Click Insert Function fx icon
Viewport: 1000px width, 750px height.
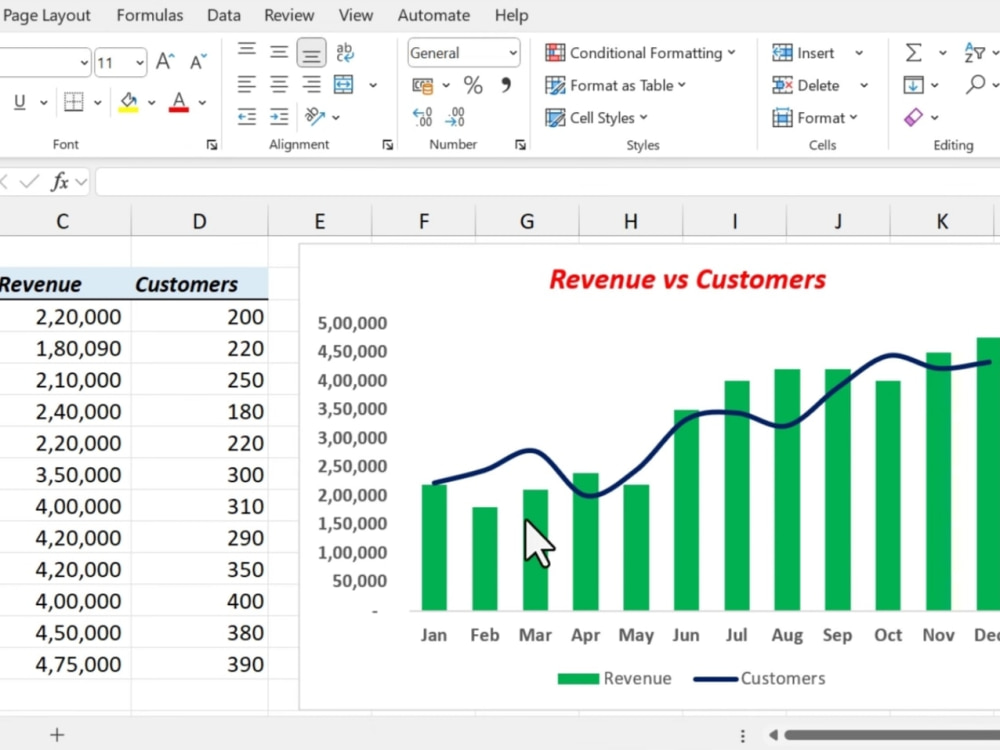60,182
